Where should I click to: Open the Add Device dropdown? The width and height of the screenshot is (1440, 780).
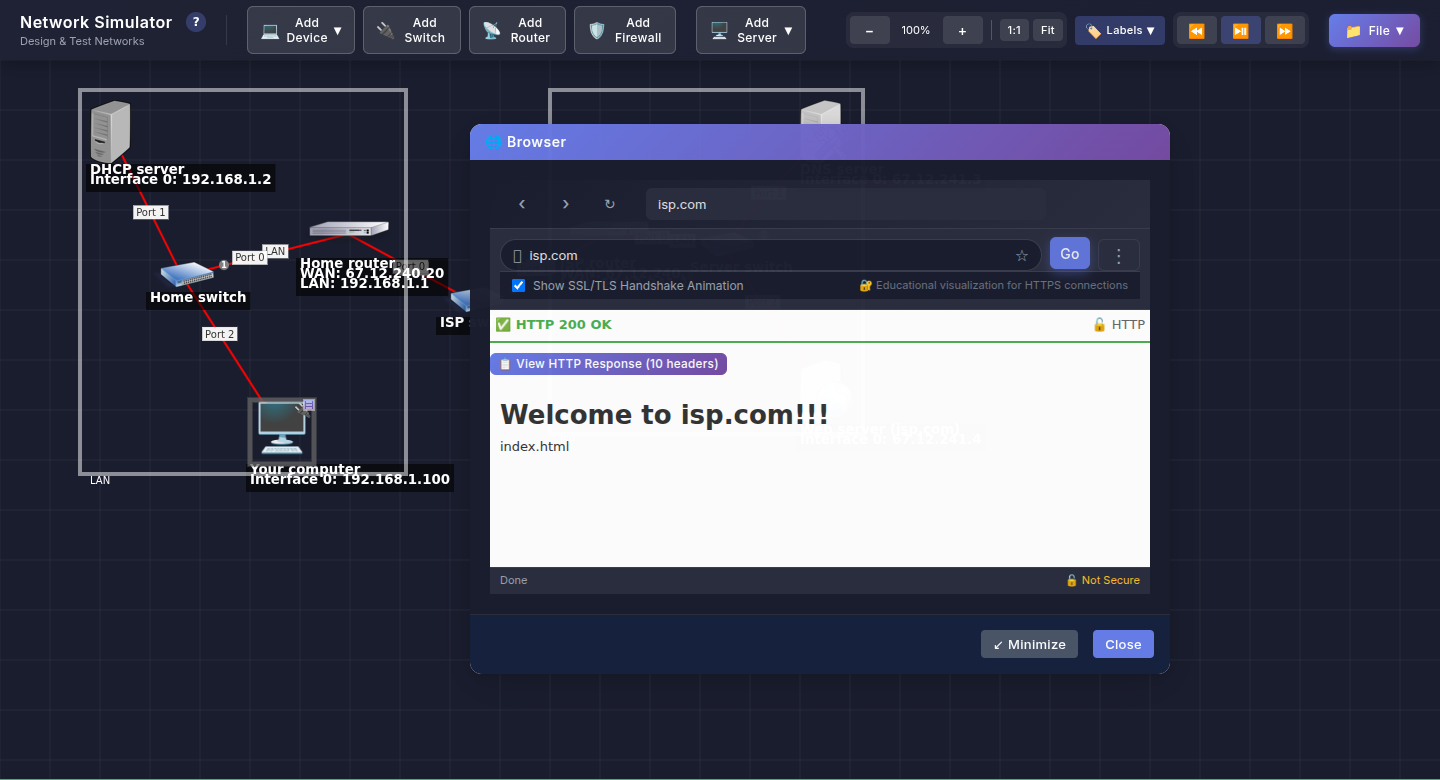301,30
